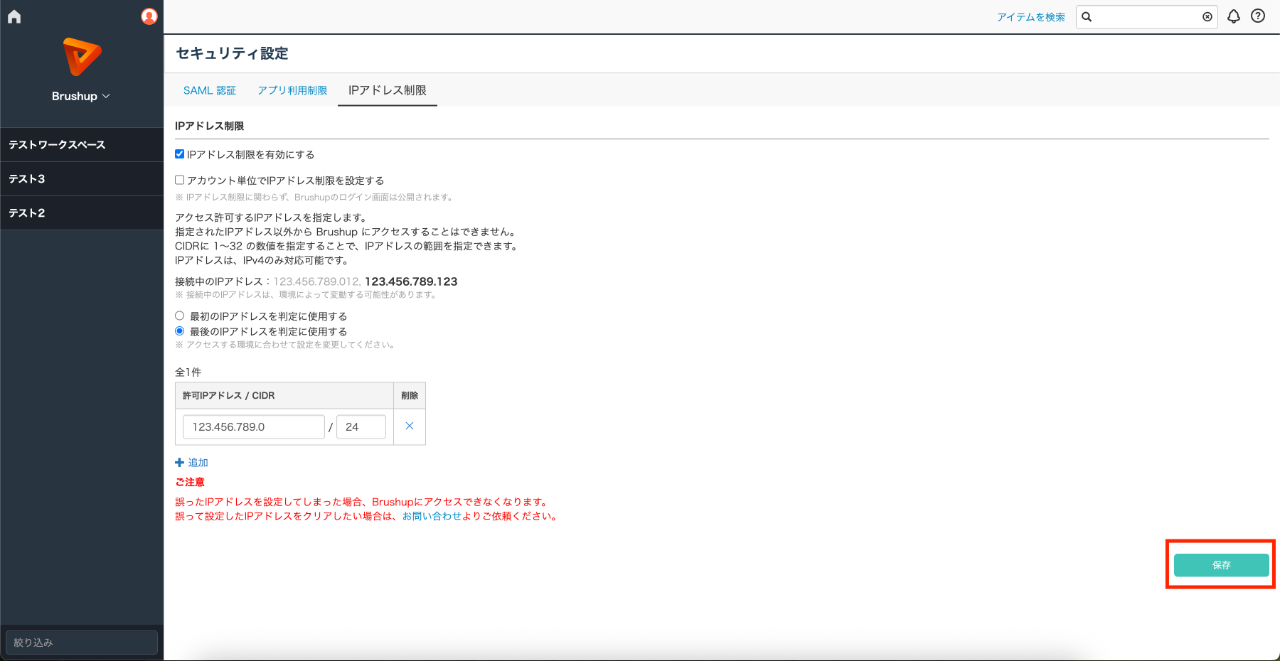Open the notification bell icon
1280x661 pixels.
coord(1233,16)
